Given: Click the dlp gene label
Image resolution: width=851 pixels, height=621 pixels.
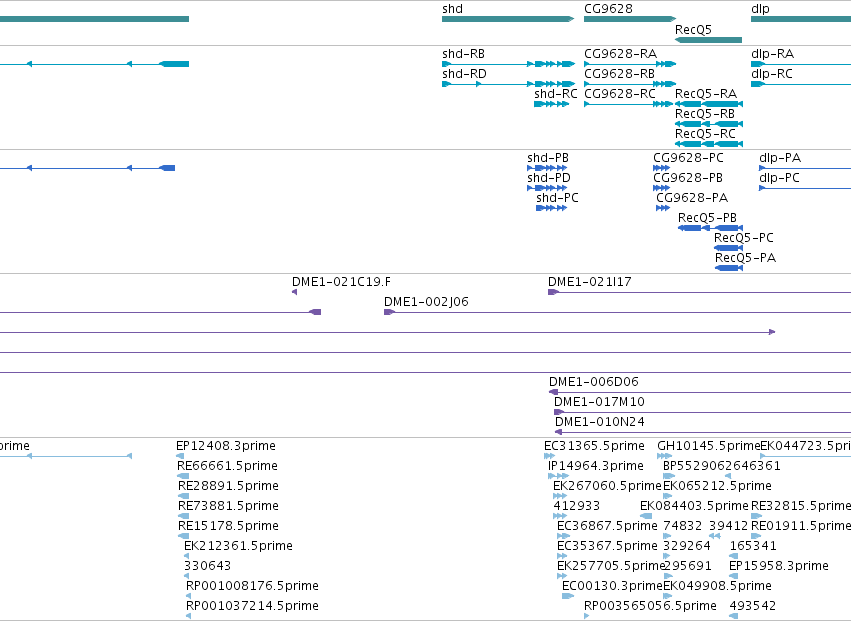Looking at the screenshot, I should (x=760, y=9).
